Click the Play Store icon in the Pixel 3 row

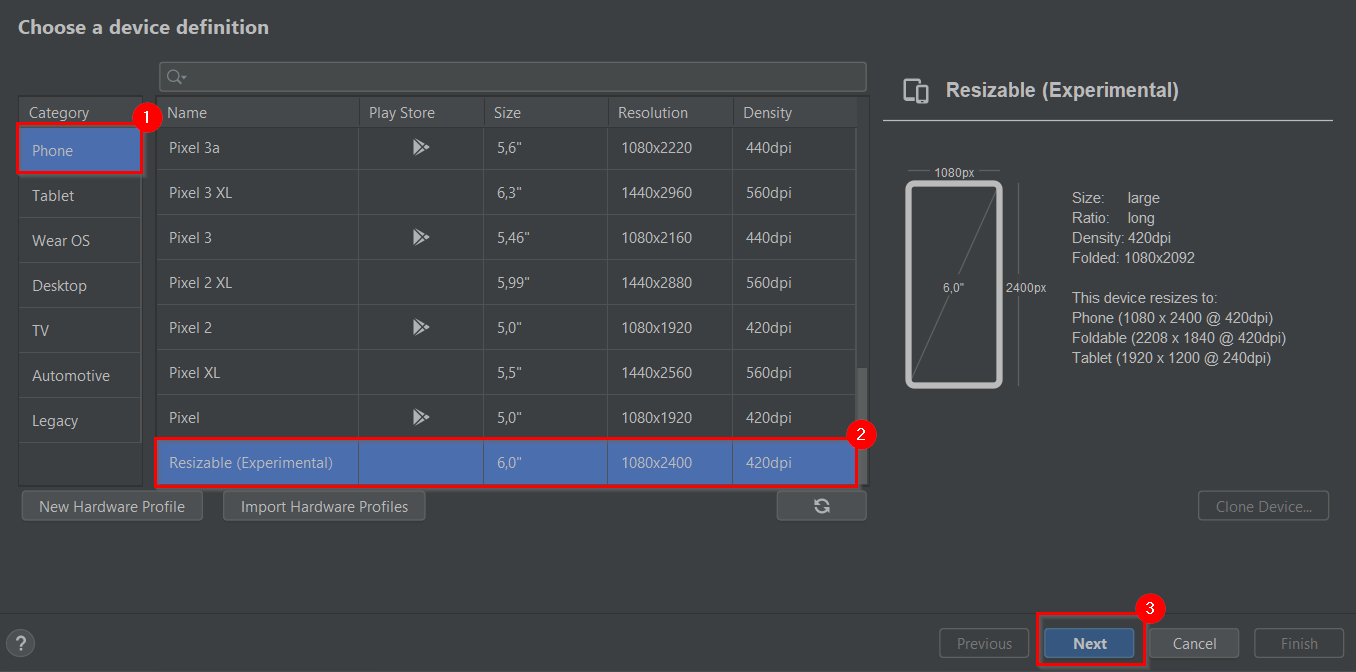click(421, 238)
